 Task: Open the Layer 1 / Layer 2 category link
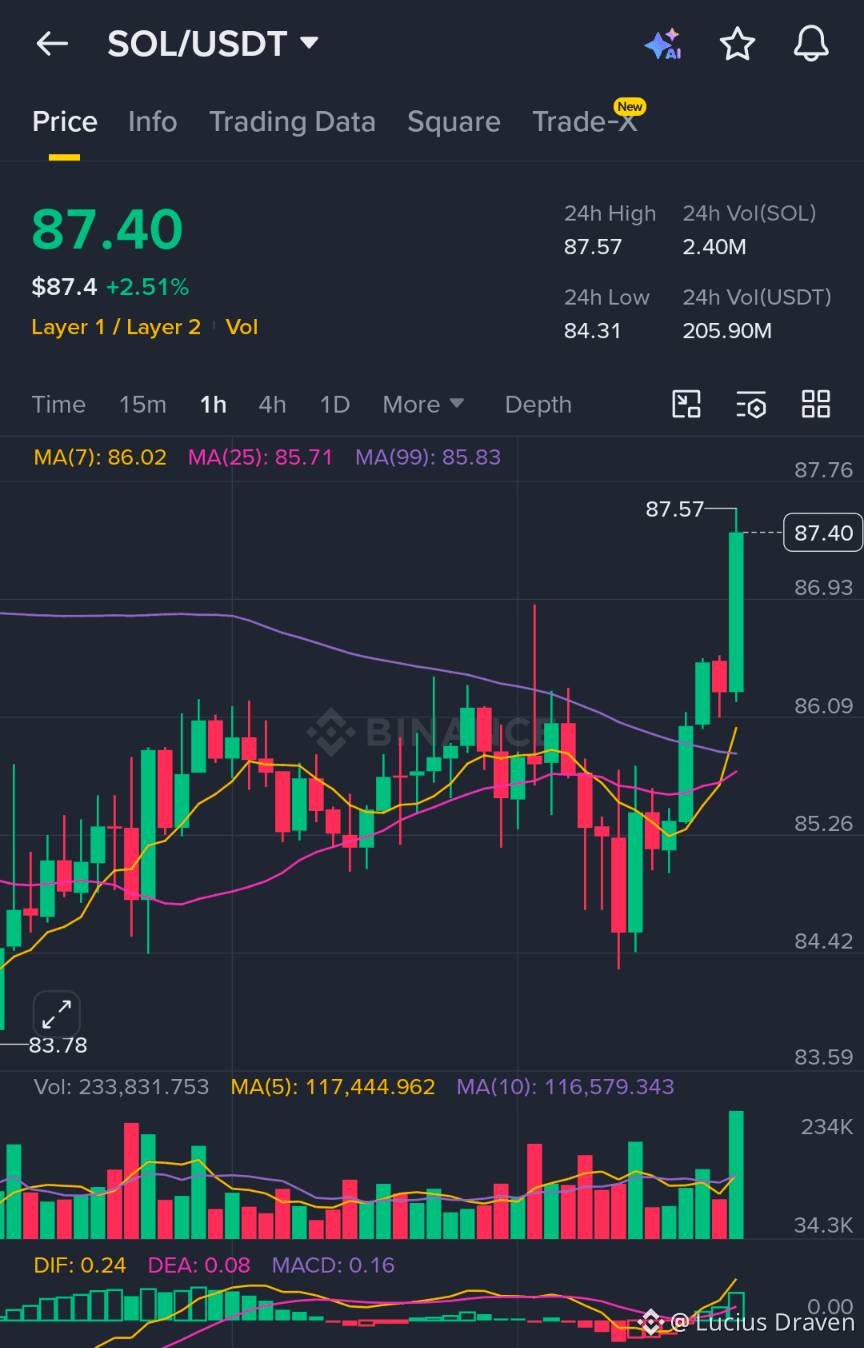116,327
